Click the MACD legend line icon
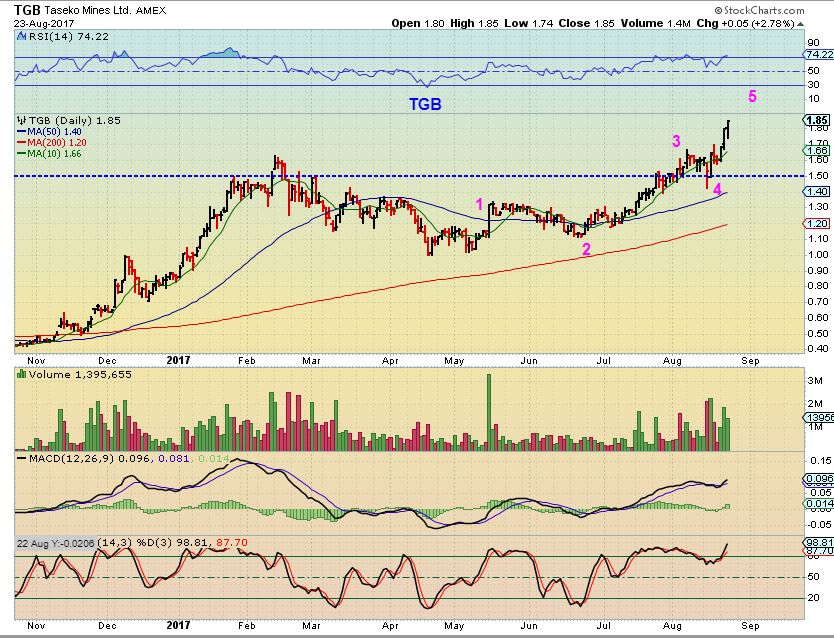This screenshot has height=638, width=834. (22, 458)
